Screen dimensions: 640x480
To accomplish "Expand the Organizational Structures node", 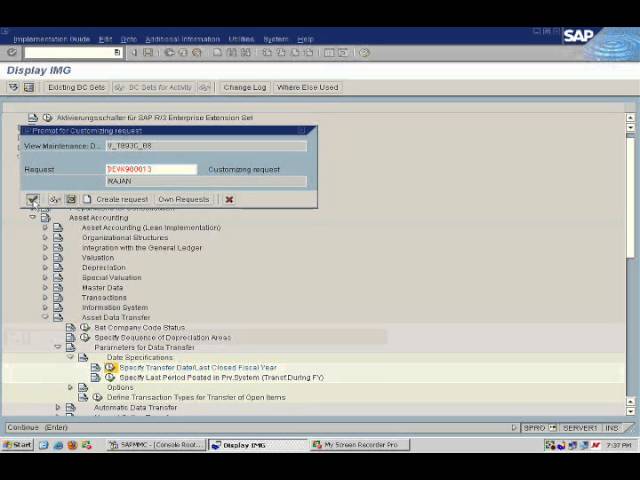I will pyautogui.click(x=45, y=237).
